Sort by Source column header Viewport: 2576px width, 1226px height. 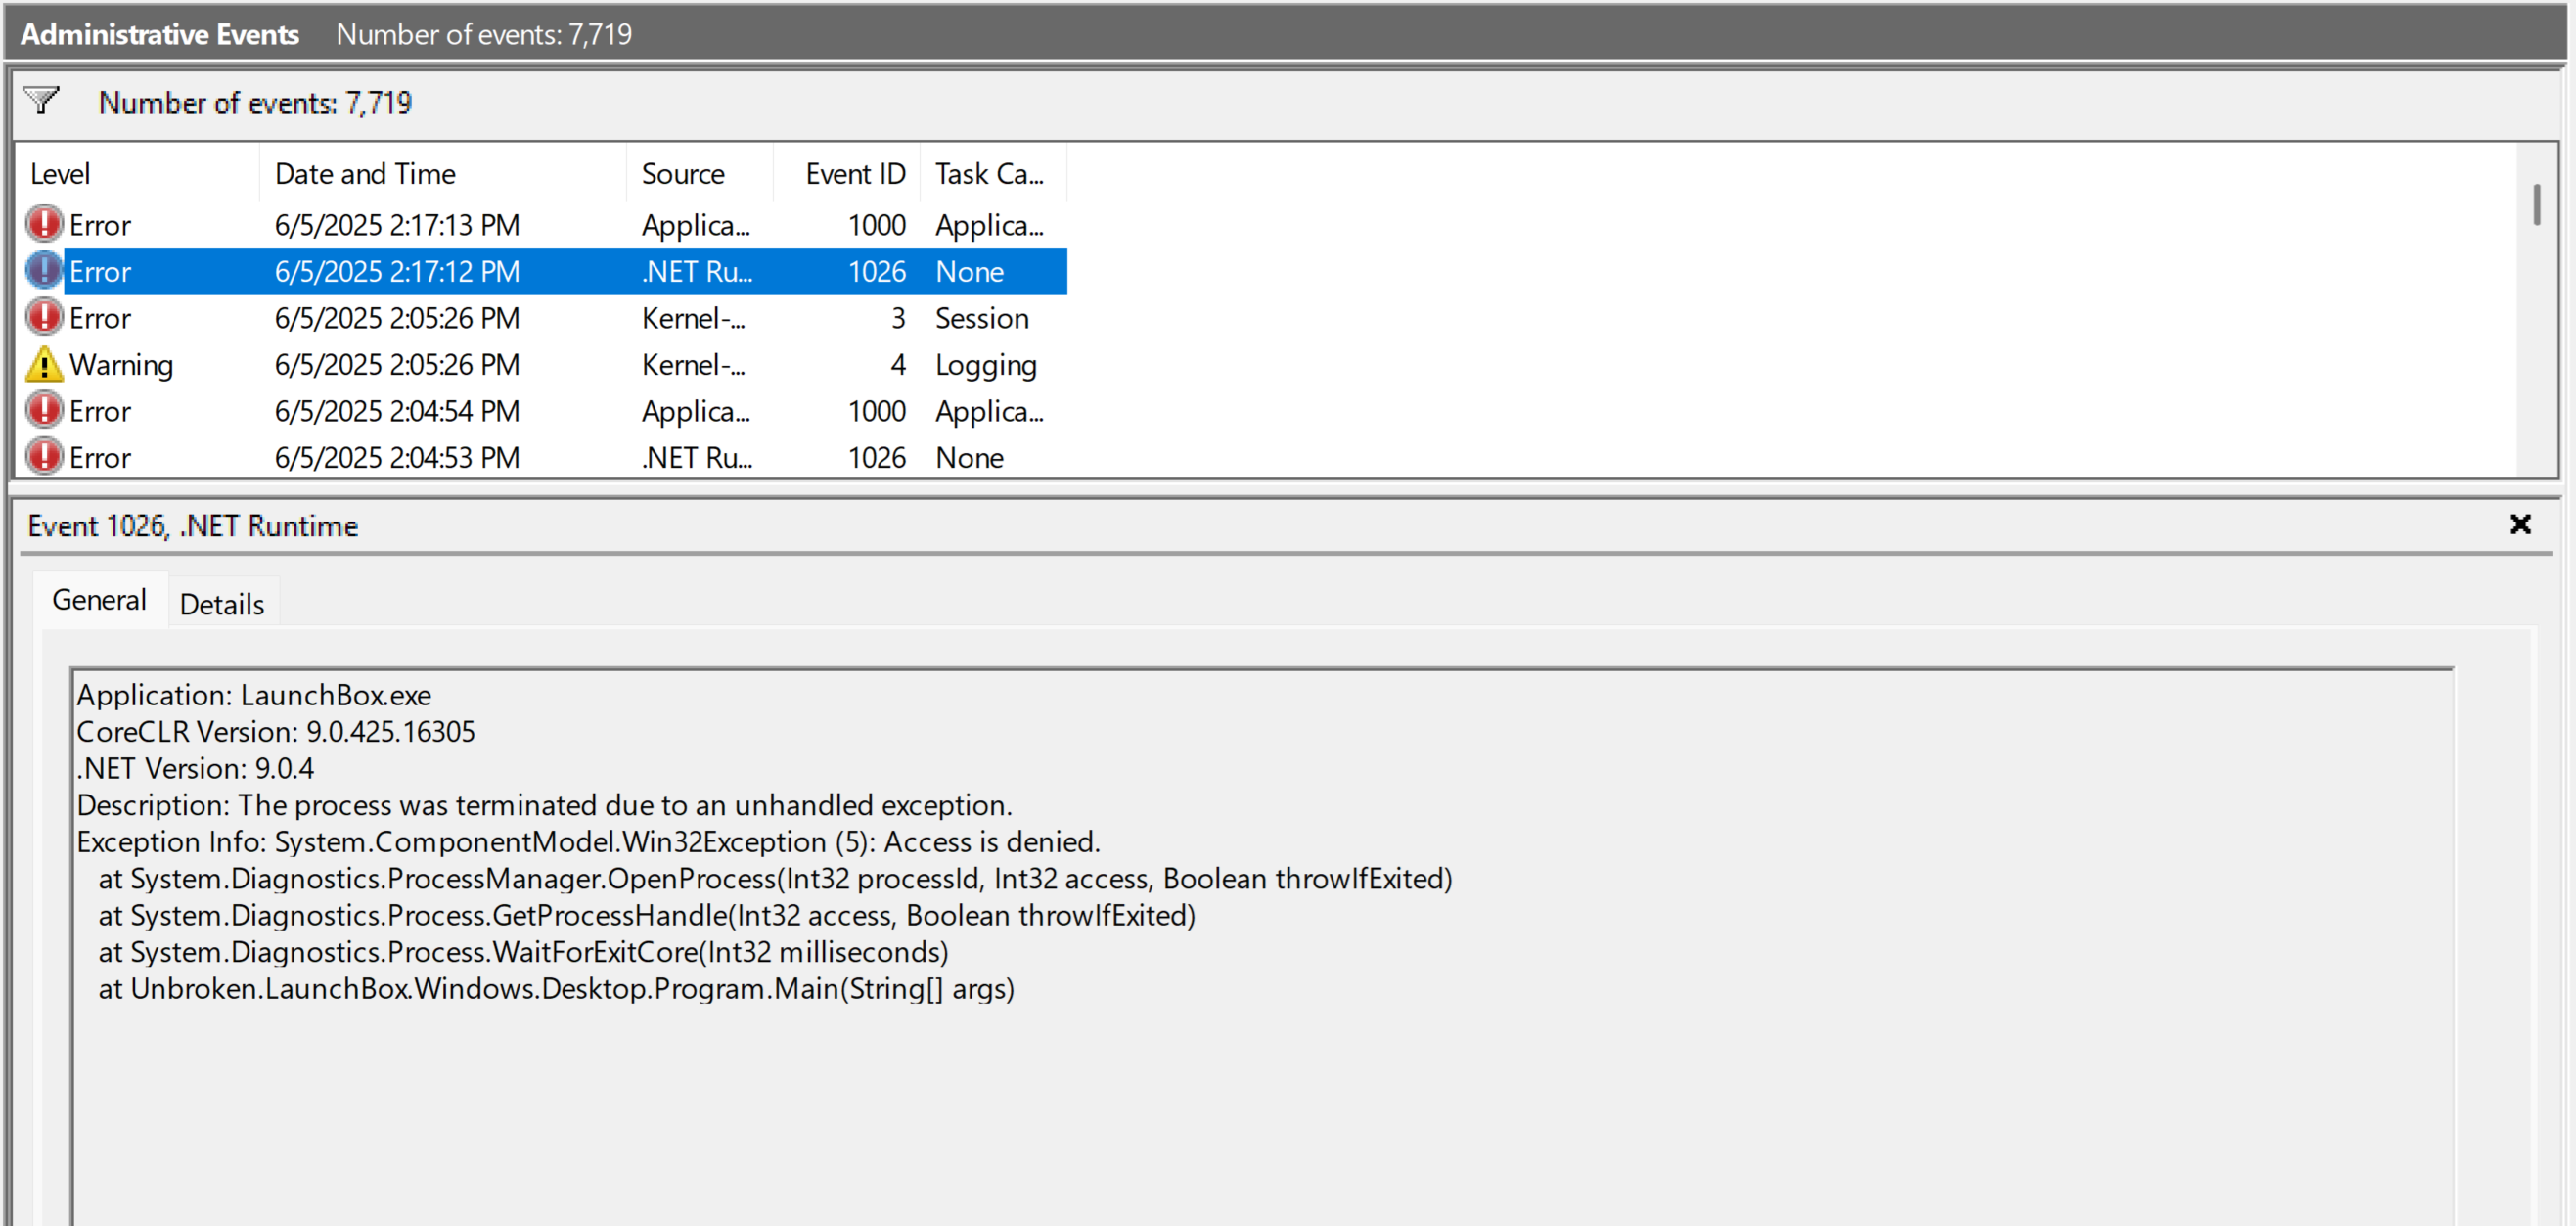click(x=700, y=173)
